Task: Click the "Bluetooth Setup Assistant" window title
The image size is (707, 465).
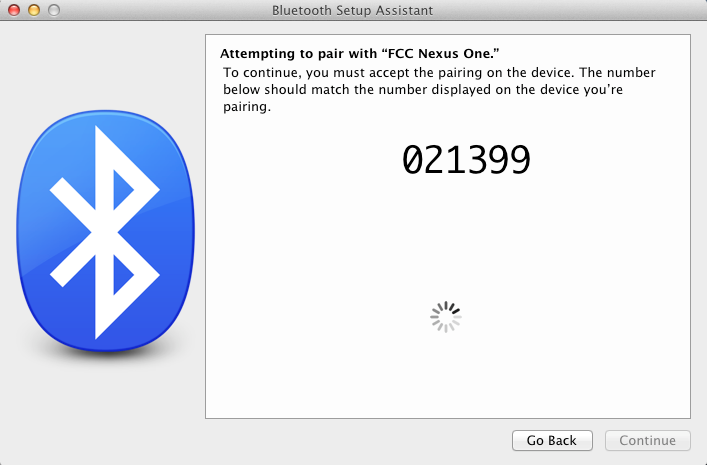Action: [353, 10]
